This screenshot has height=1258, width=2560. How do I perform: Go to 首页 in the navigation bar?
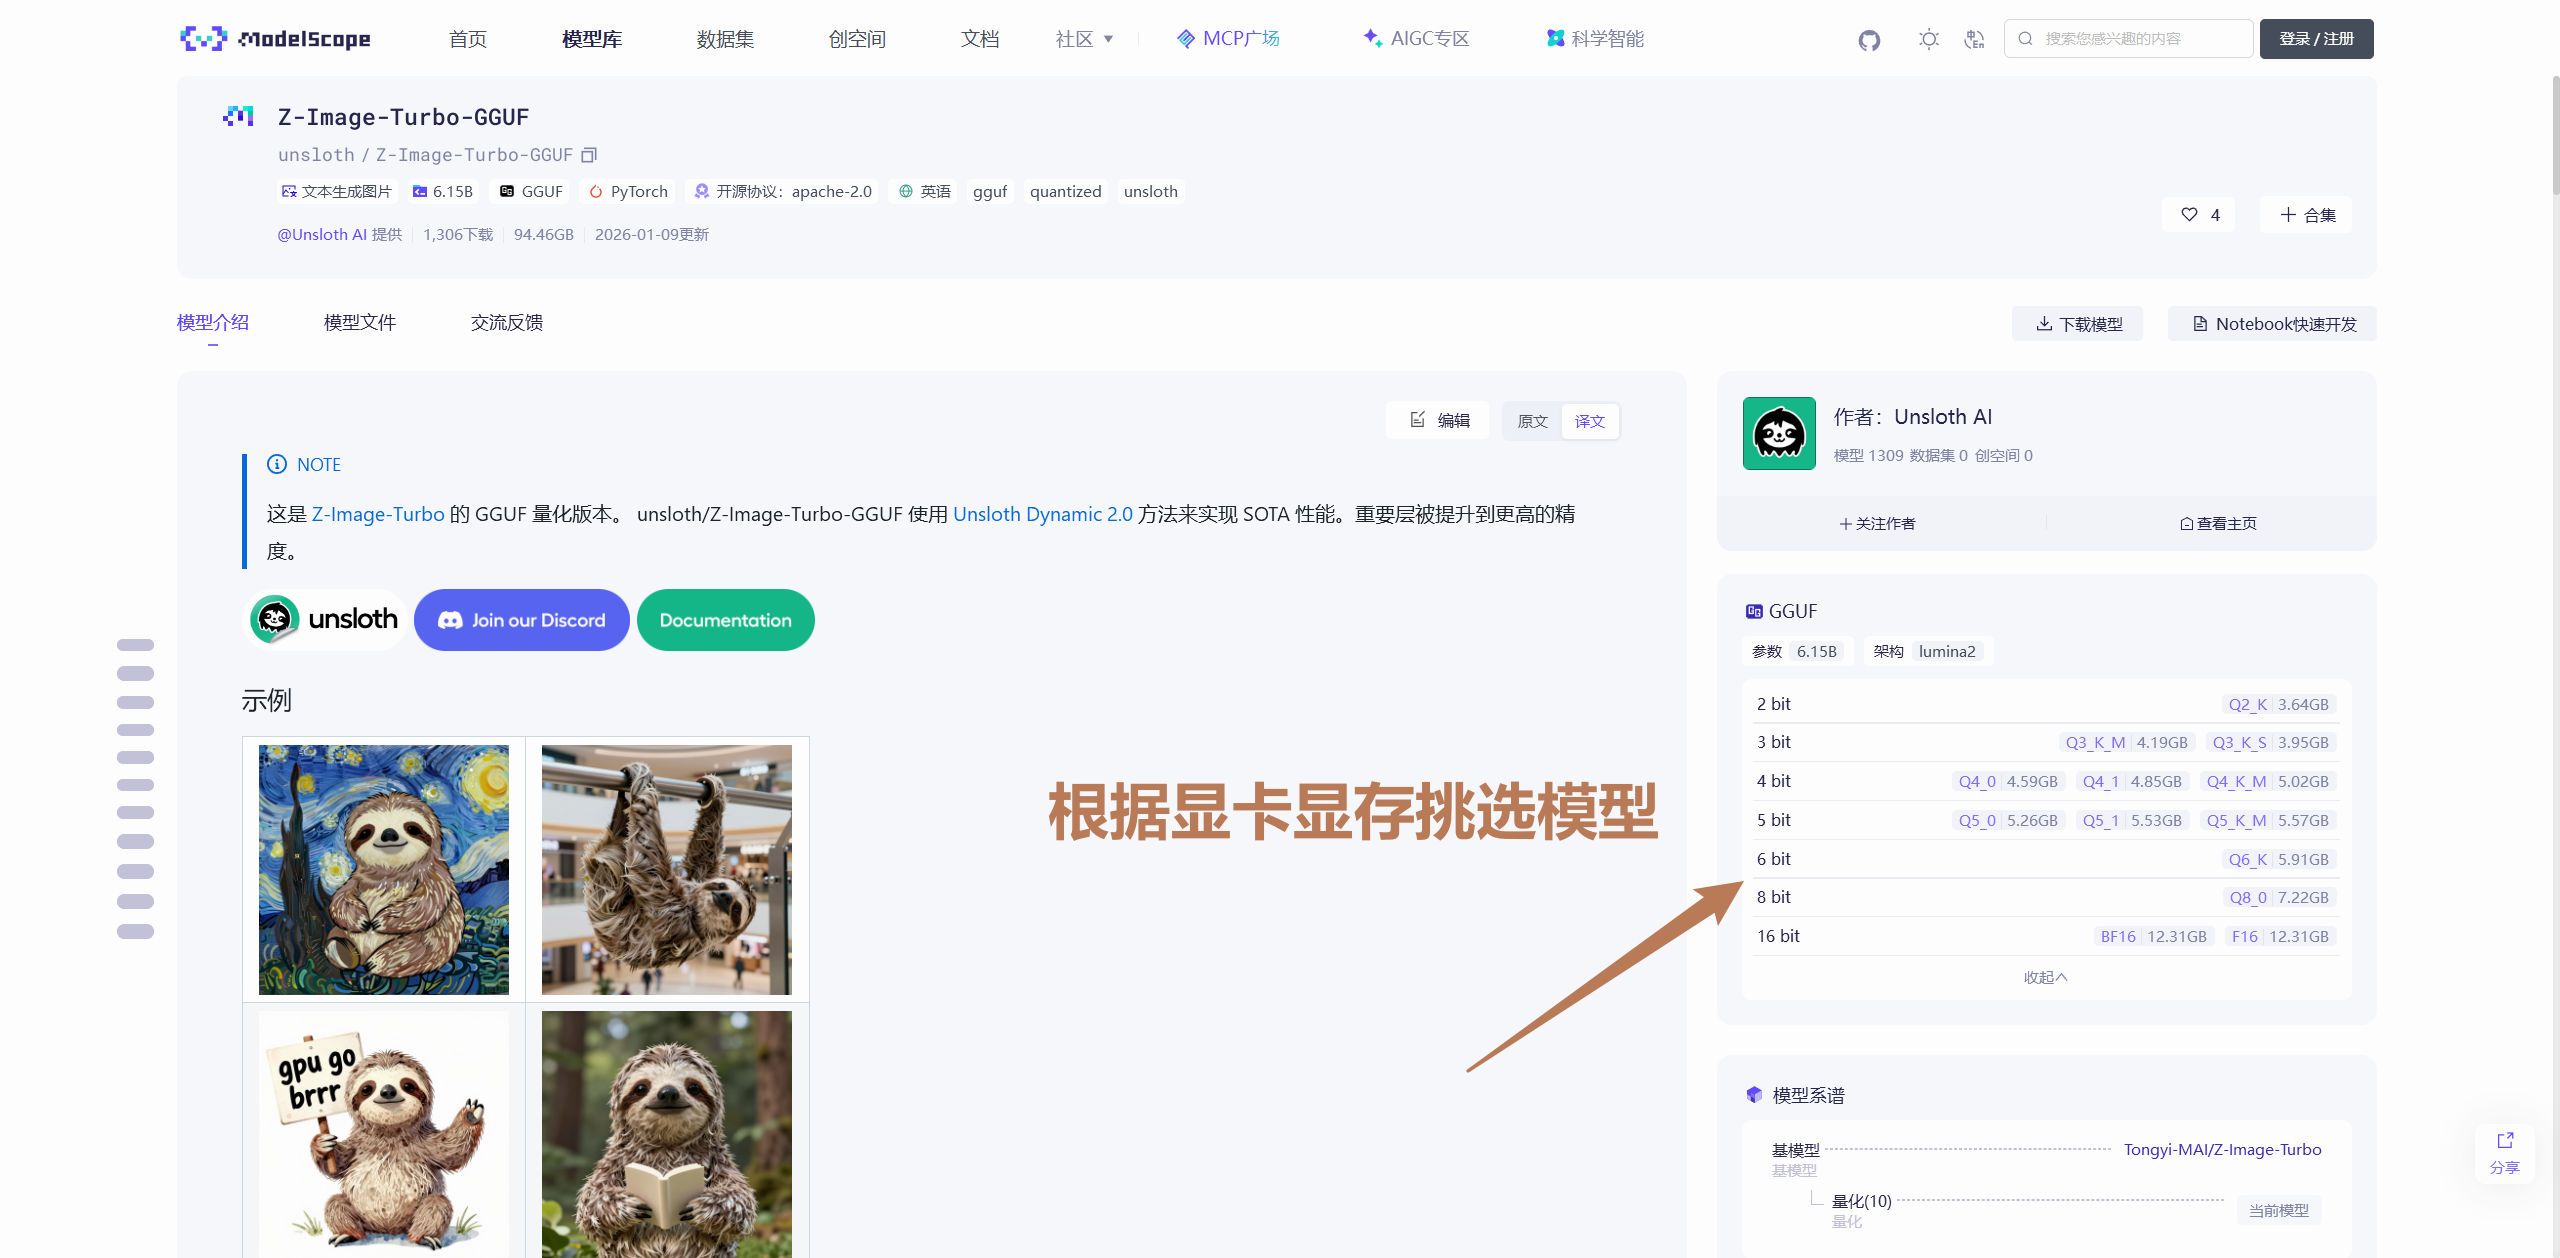pos(467,39)
